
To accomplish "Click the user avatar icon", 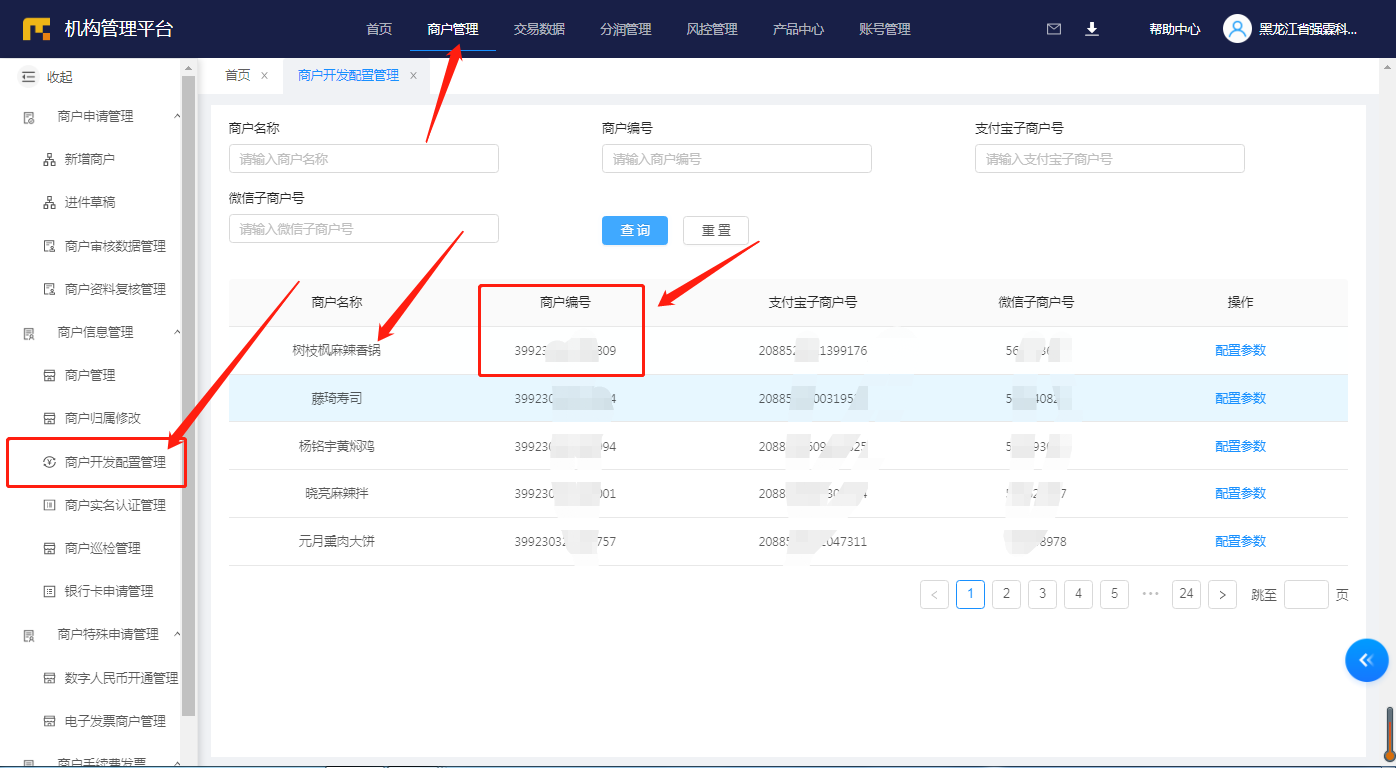I will [1237, 29].
